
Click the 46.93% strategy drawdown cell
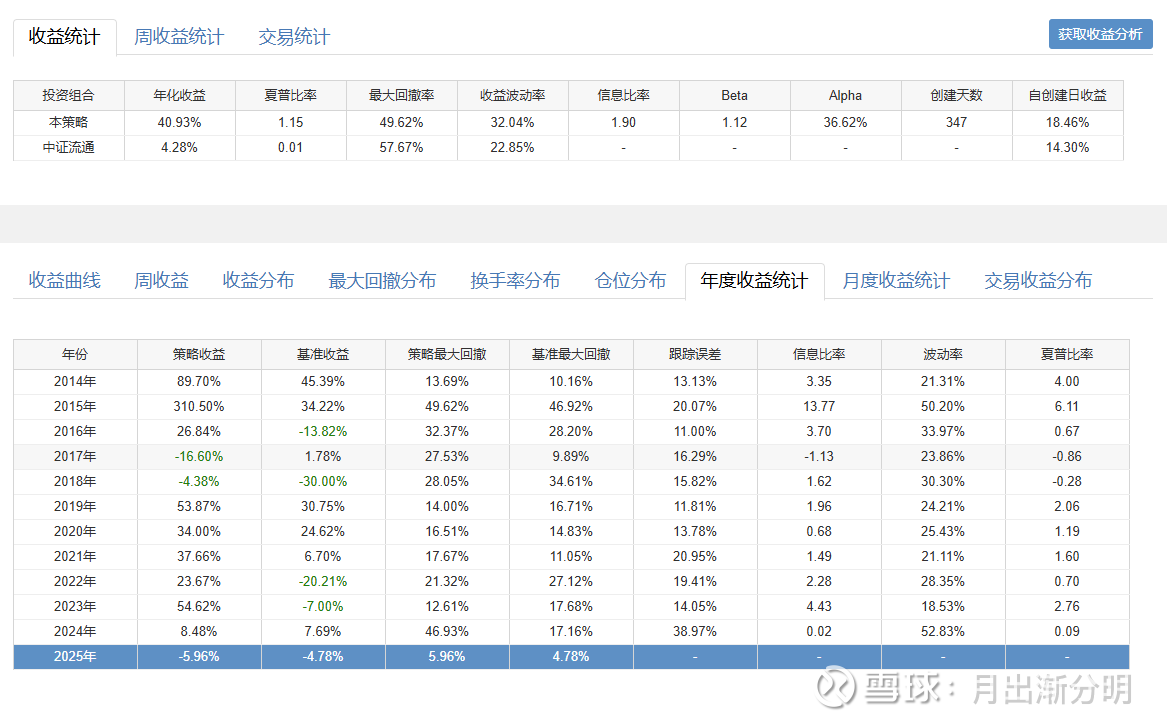coord(447,631)
